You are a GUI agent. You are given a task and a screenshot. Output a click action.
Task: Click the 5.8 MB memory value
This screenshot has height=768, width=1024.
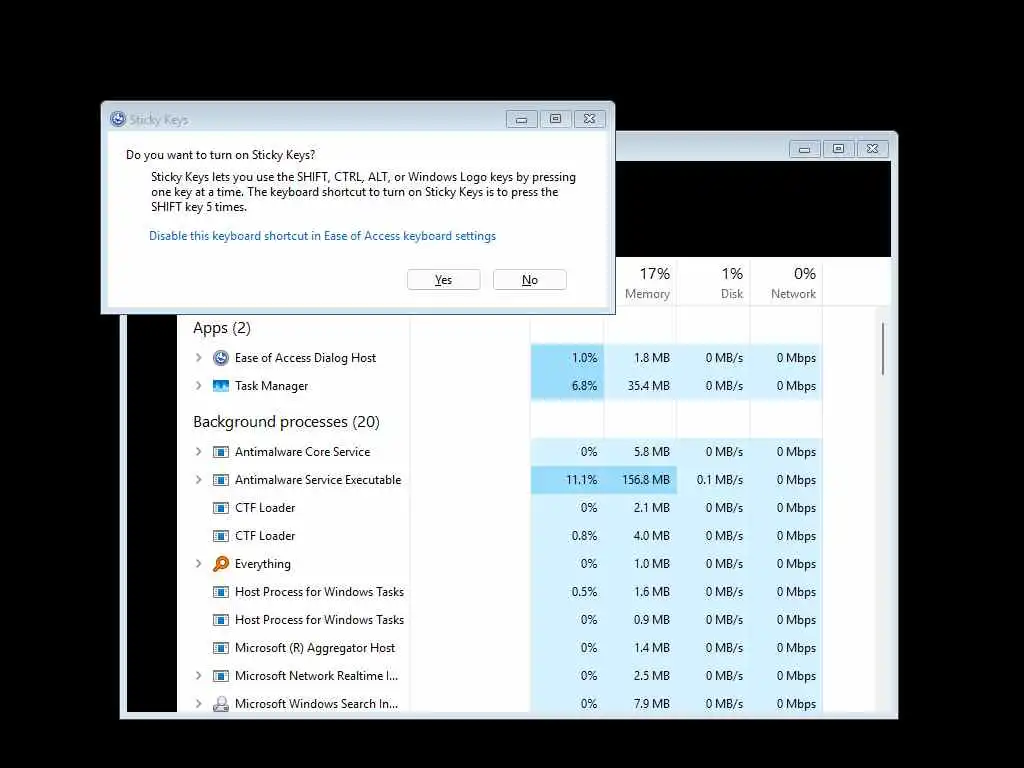tap(651, 452)
